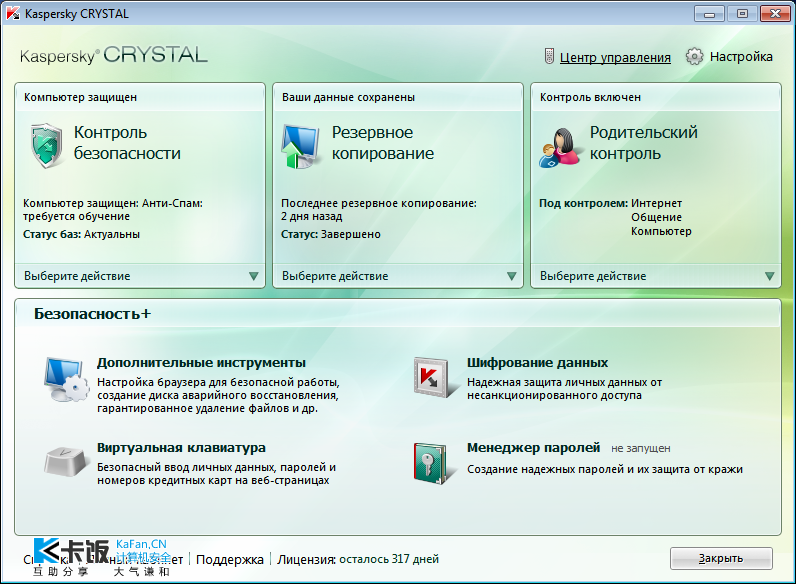Open the Центр управления link

tap(615, 57)
